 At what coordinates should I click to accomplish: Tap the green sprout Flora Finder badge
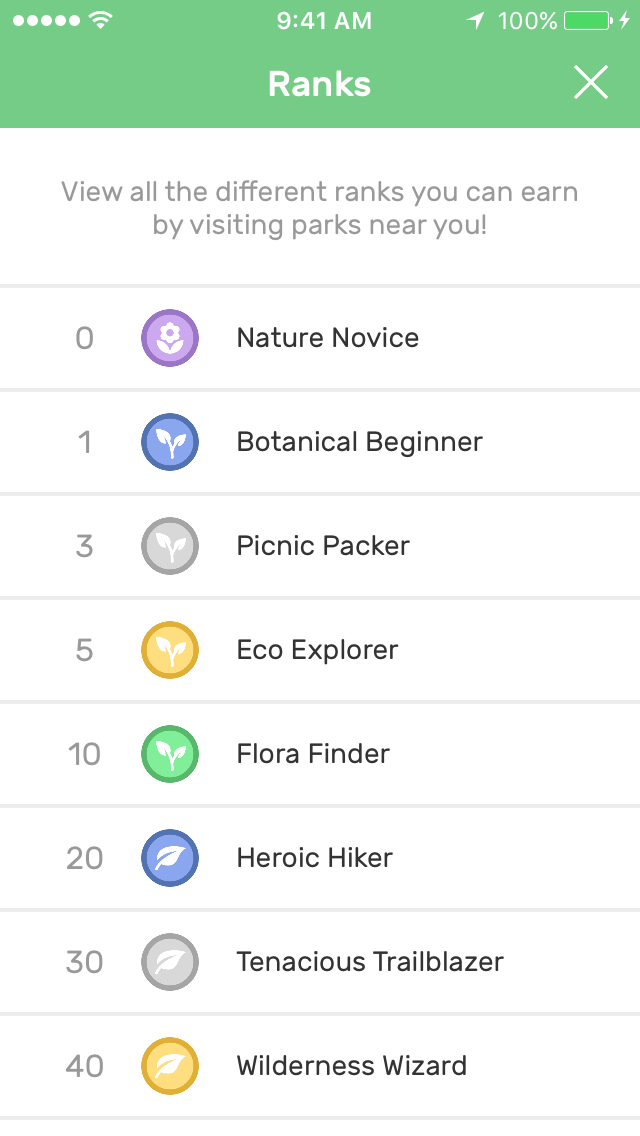pyautogui.click(x=170, y=754)
